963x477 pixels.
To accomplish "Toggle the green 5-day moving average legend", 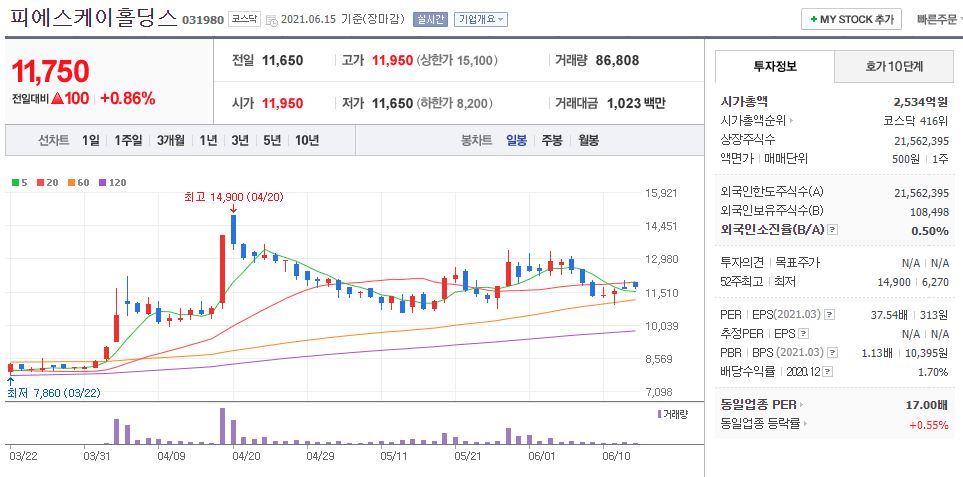I will coord(18,182).
